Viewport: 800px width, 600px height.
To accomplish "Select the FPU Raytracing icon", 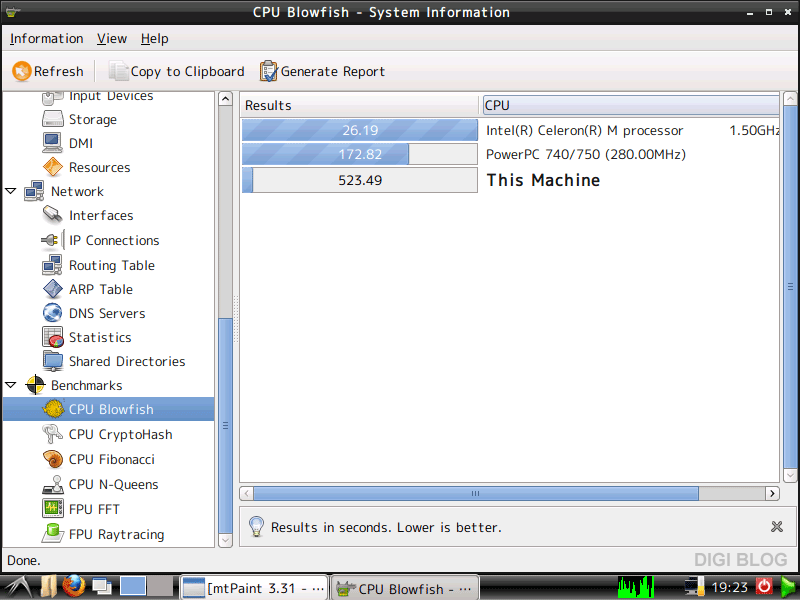I will click(x=53, y=534).
